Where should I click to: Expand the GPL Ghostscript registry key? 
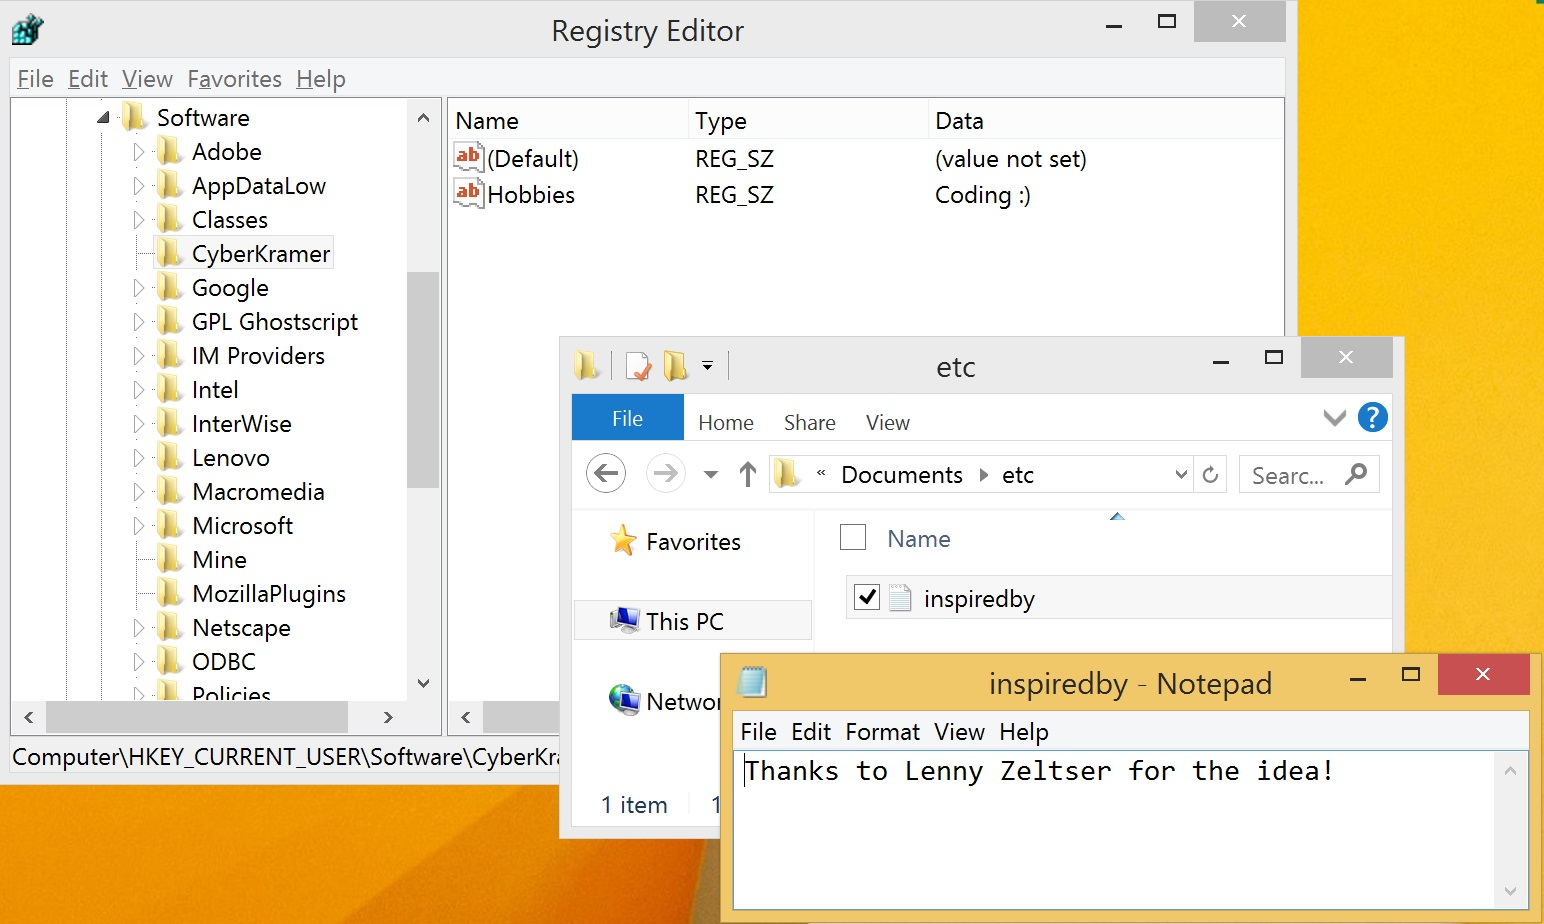139,322
